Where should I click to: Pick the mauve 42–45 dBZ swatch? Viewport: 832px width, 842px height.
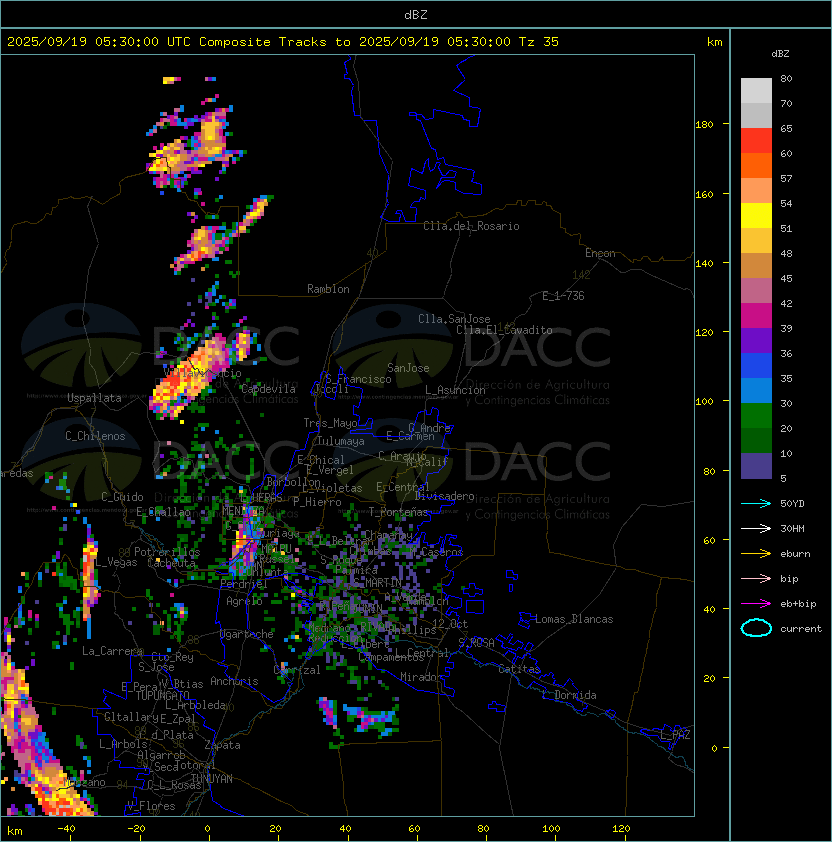coord(756,291)
